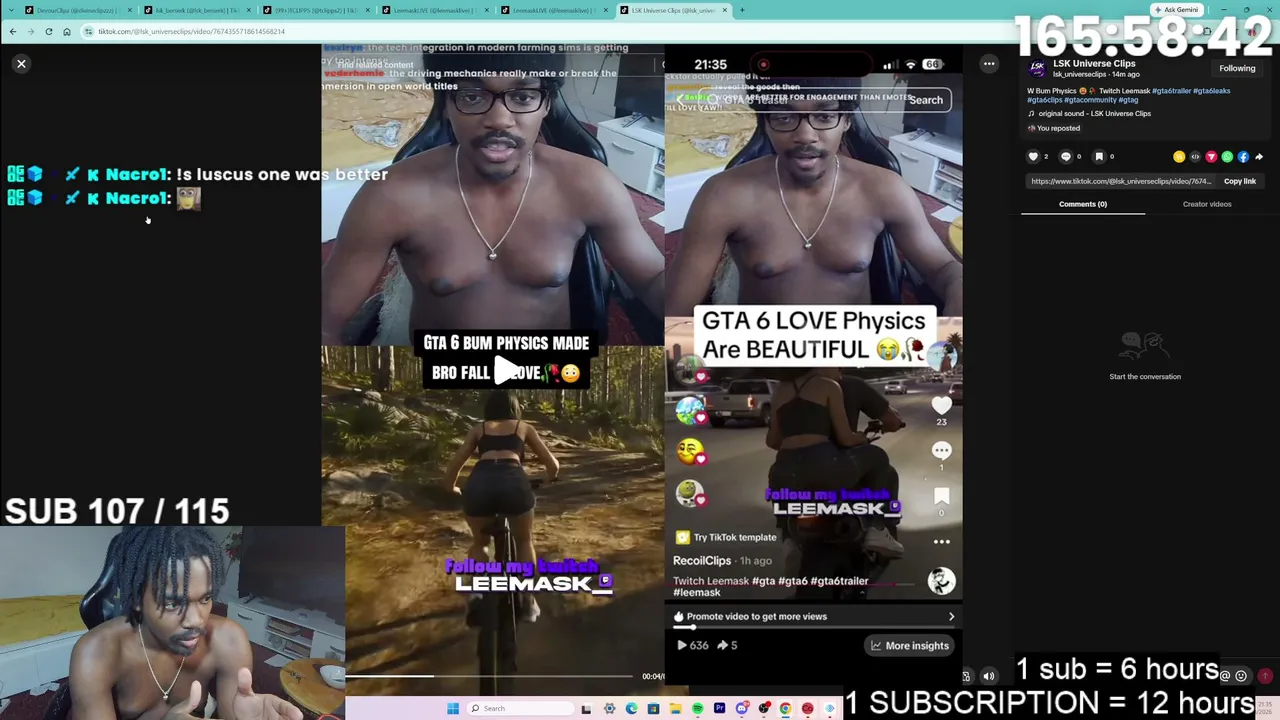Switch to DevourClipz browser tab
1280x720 pixels.
pos(80,10)
